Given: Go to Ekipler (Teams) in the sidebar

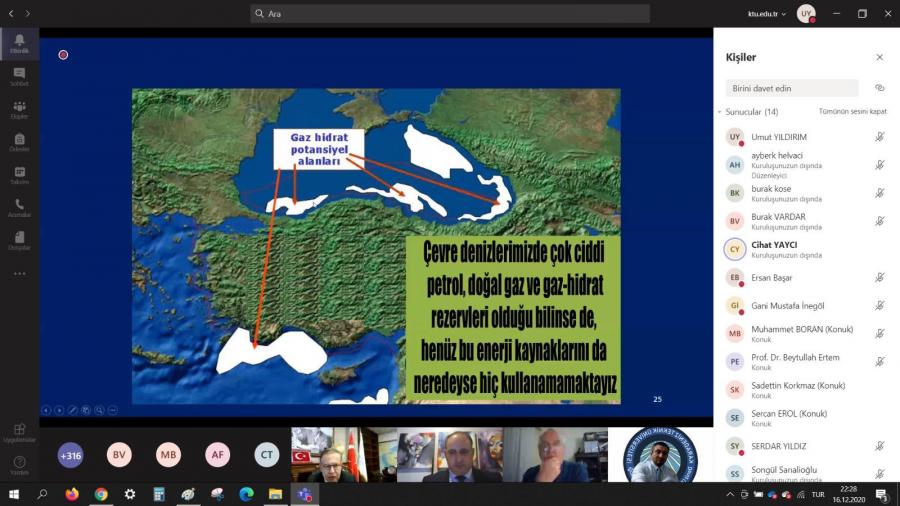Looking at the screenshot, I should point(19,109).
